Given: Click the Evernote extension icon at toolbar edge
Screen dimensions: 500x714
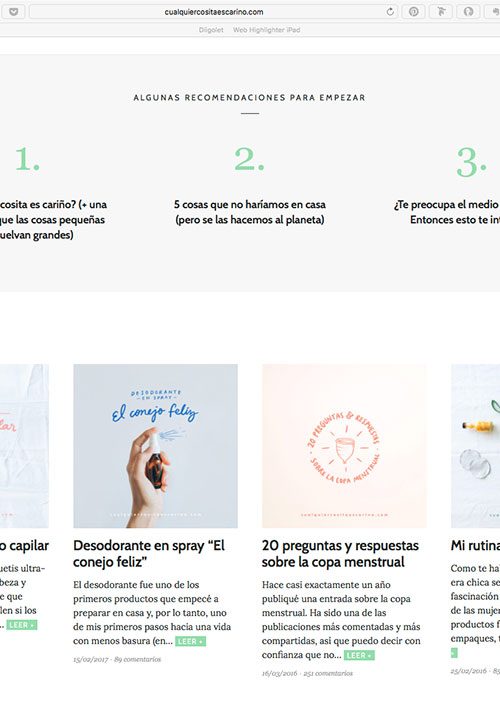Looking at the screenshot, I should coord(495,12).
